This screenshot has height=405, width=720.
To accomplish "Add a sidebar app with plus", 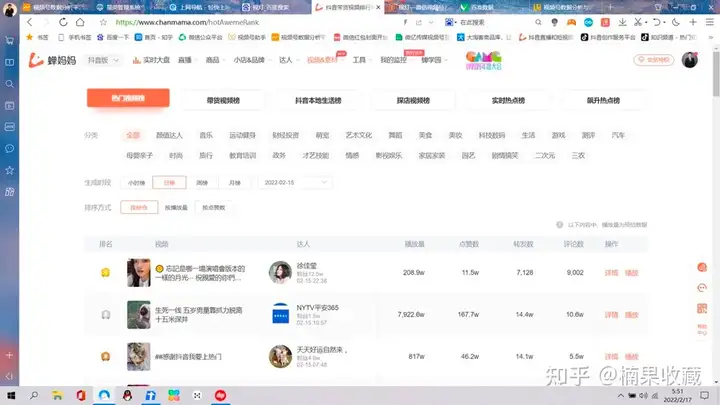I will 10,355.
